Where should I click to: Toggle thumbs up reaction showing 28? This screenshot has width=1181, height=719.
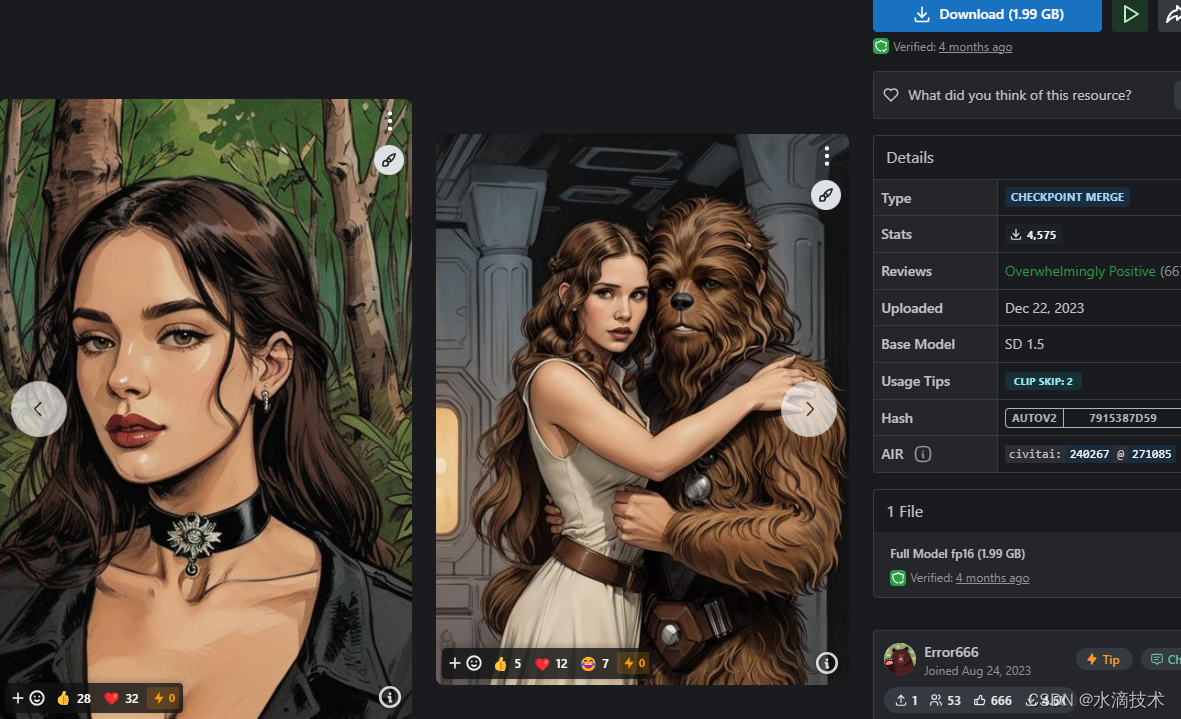click(x=73, y=698)
